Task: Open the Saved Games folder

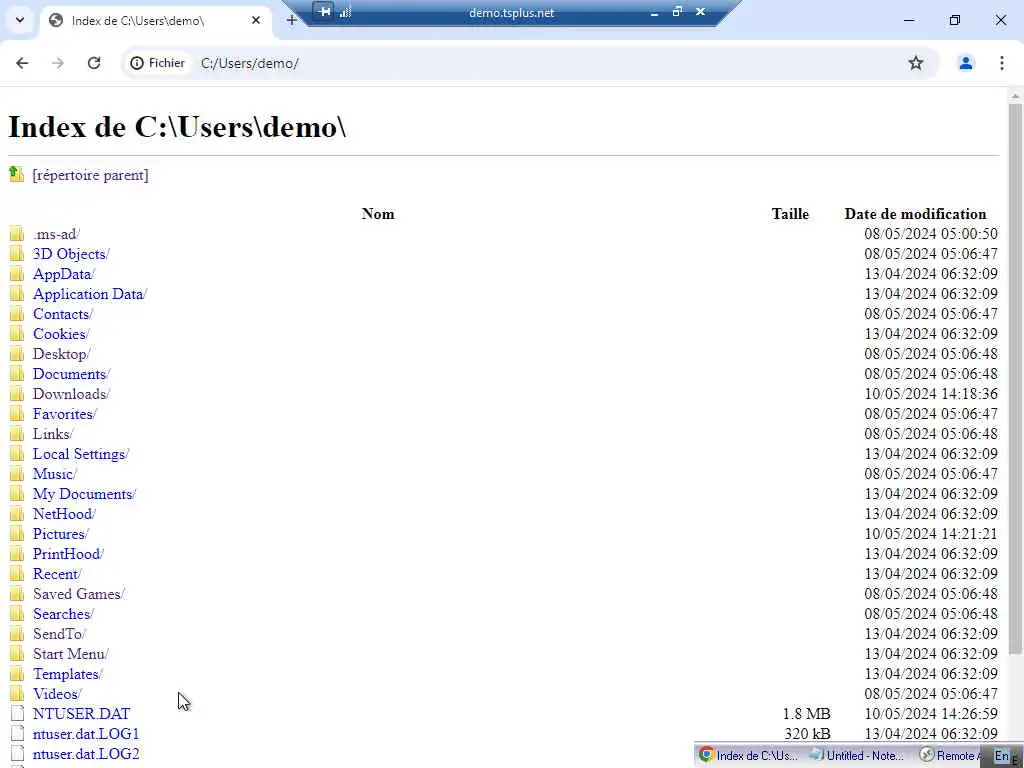Action: coord(78,594)
